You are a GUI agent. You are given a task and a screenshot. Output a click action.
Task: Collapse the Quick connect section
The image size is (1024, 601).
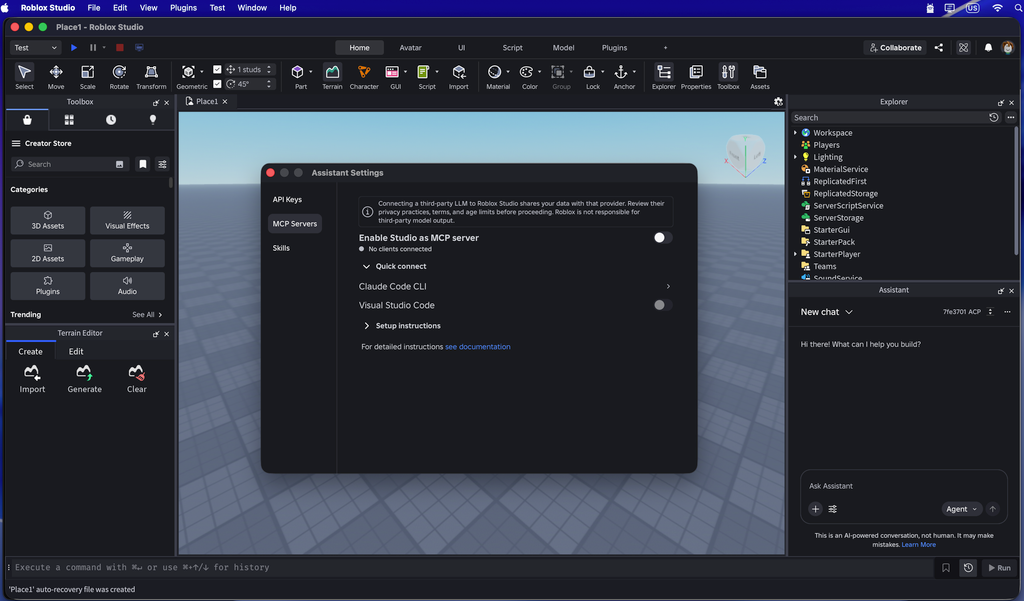366,267
